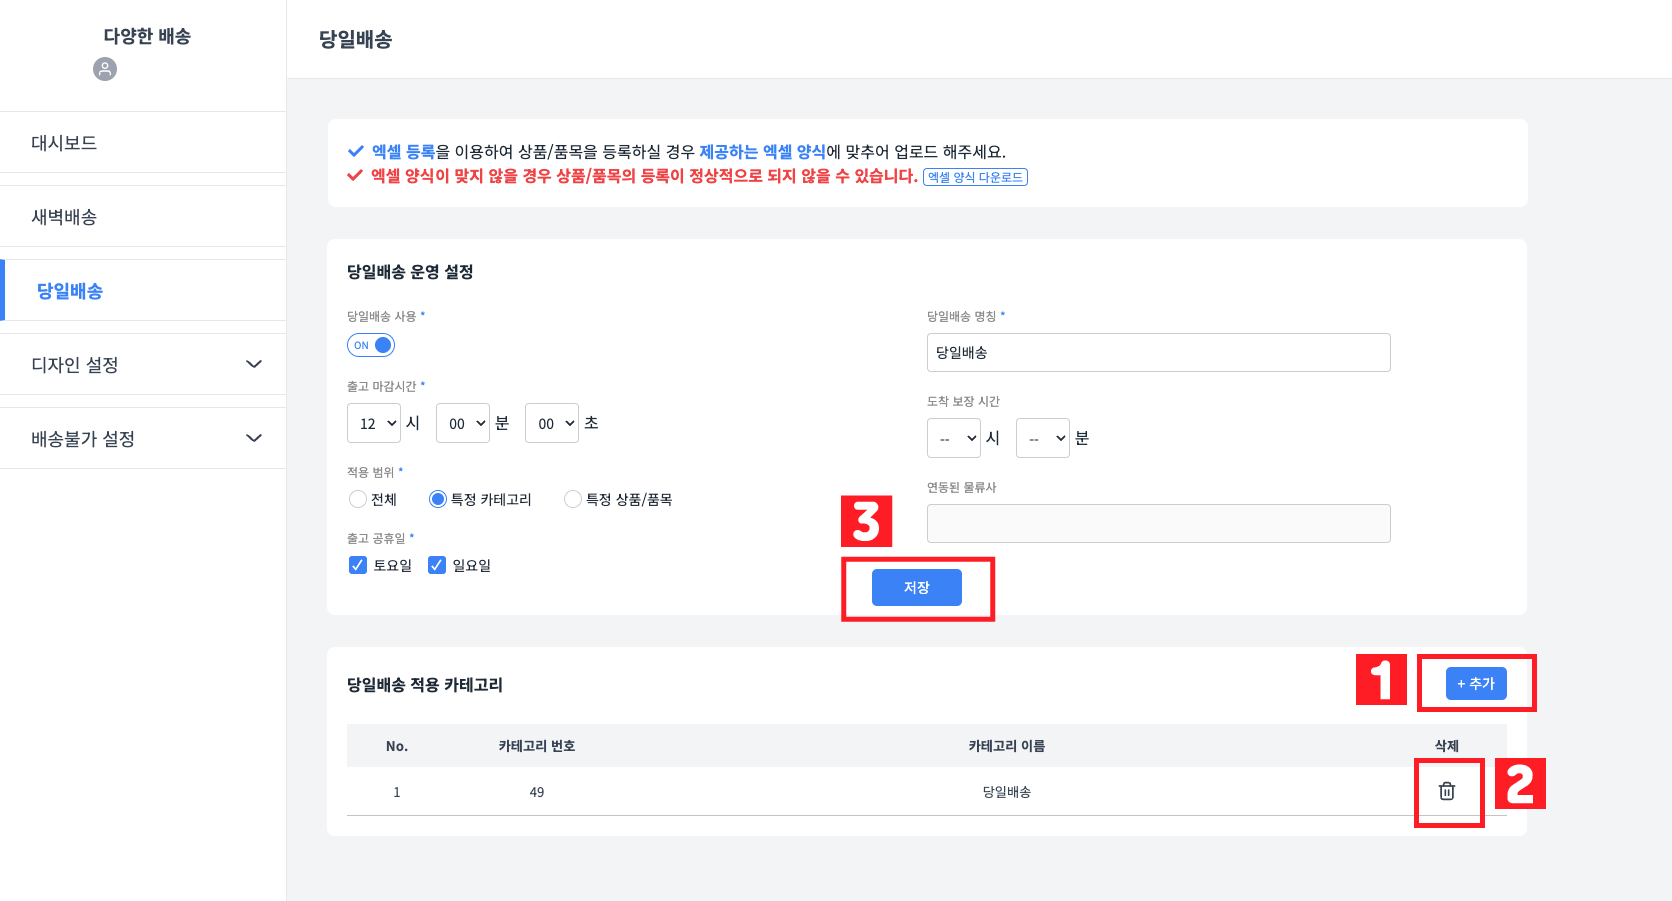Image resolution: width=1672 pixels, height=901 pixels.
Task: Uncheck the 일요일 checkbox
Action: point(437,565)
